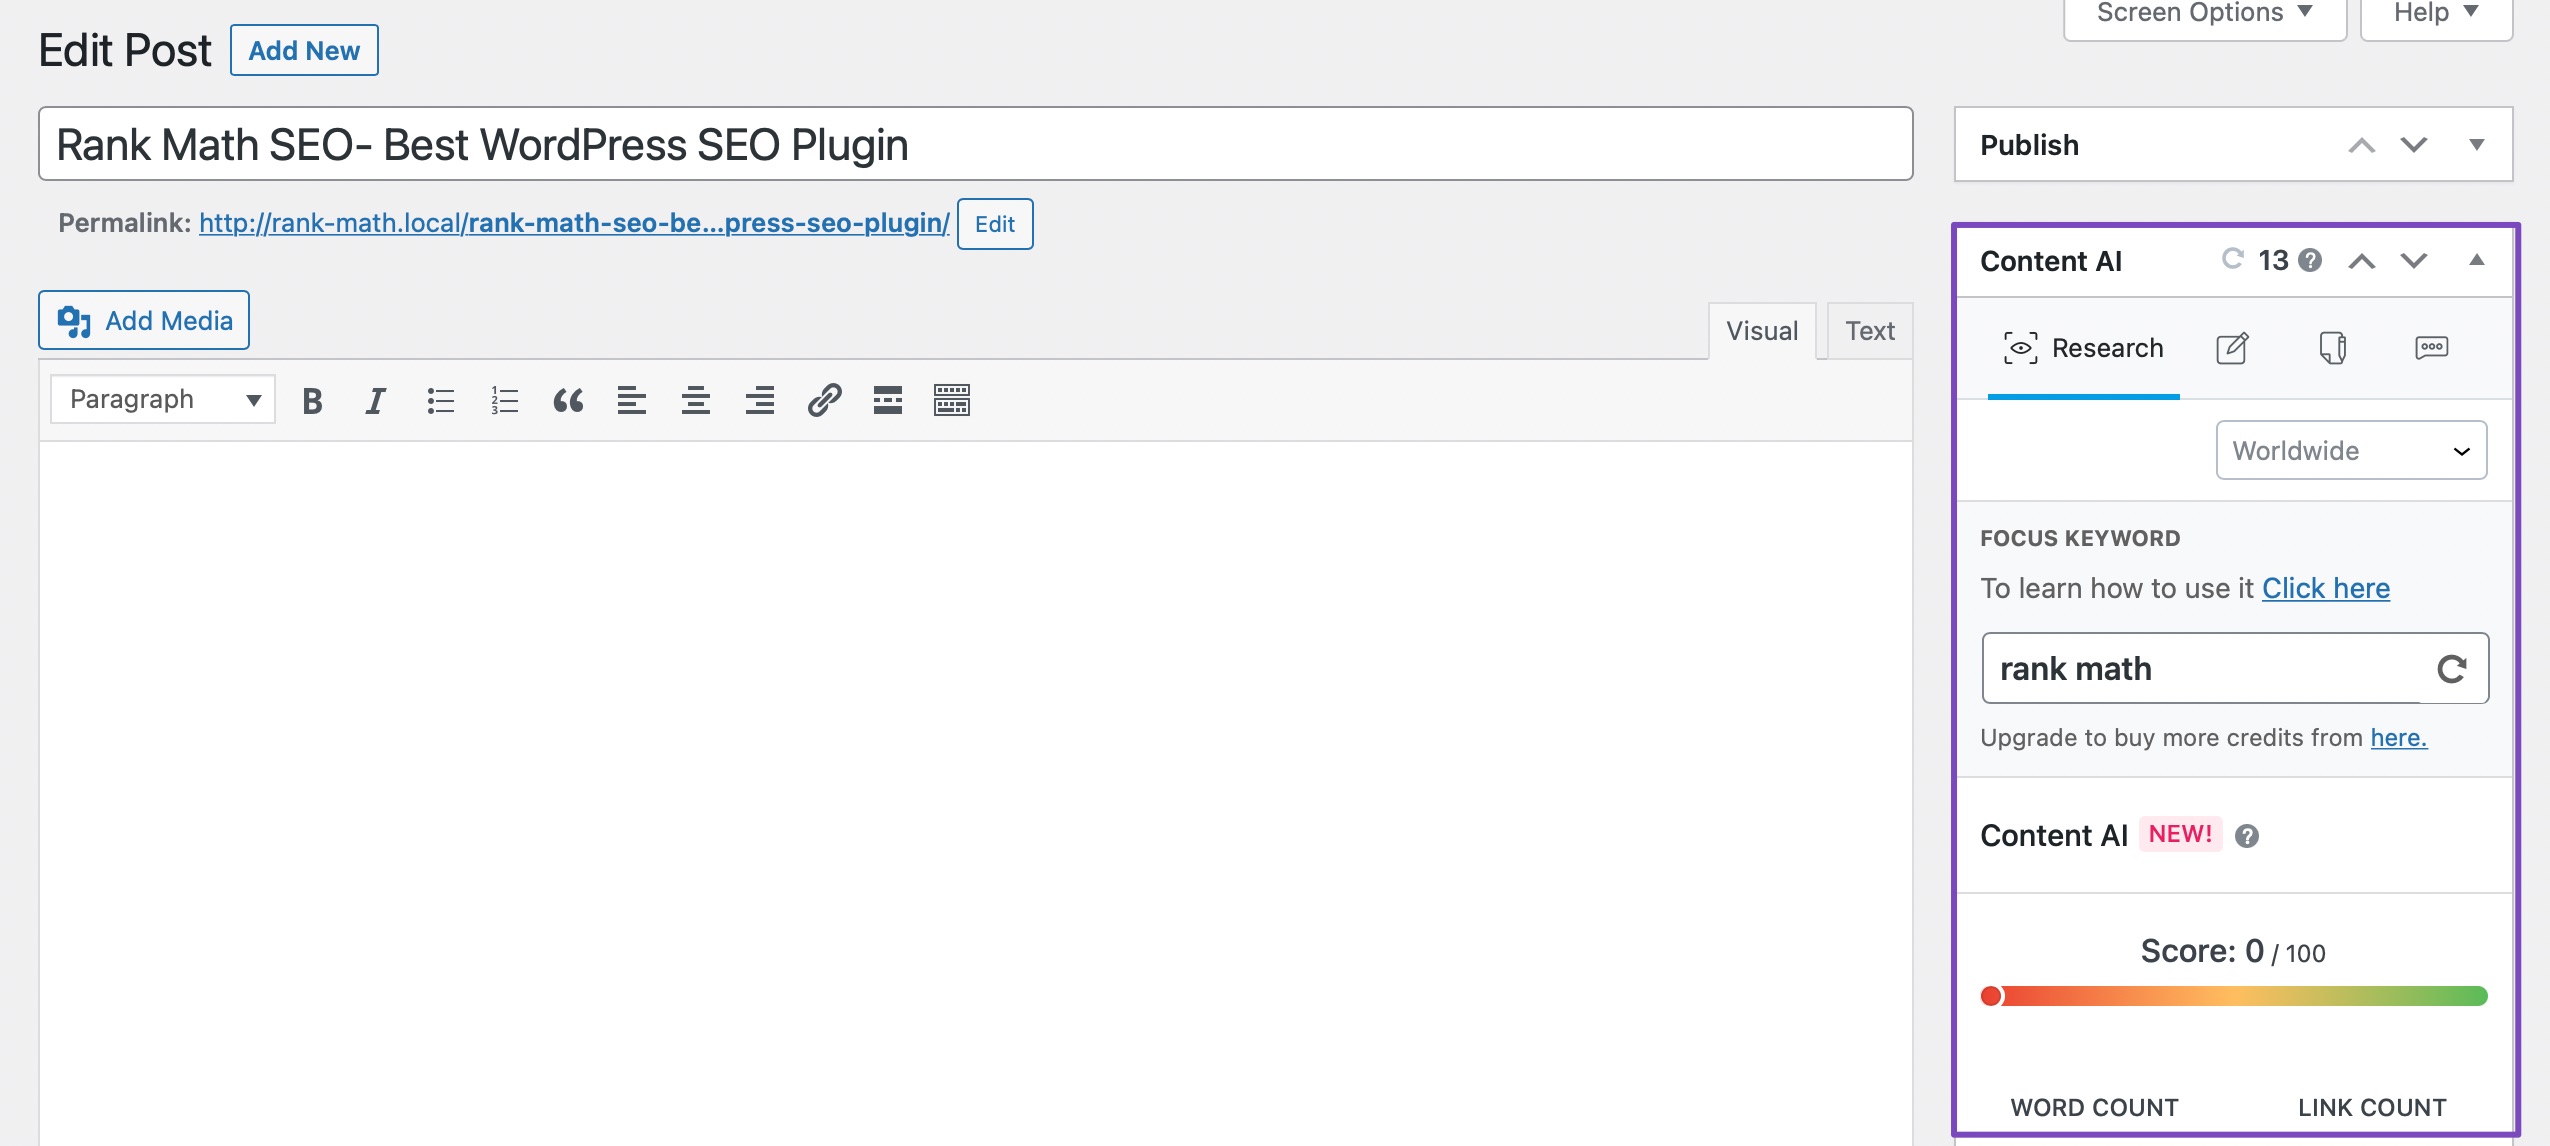The width and height of the screenshot is (2550, 1146).
Task: Refresh Content AI credits icon
Action: point(2232,260)
